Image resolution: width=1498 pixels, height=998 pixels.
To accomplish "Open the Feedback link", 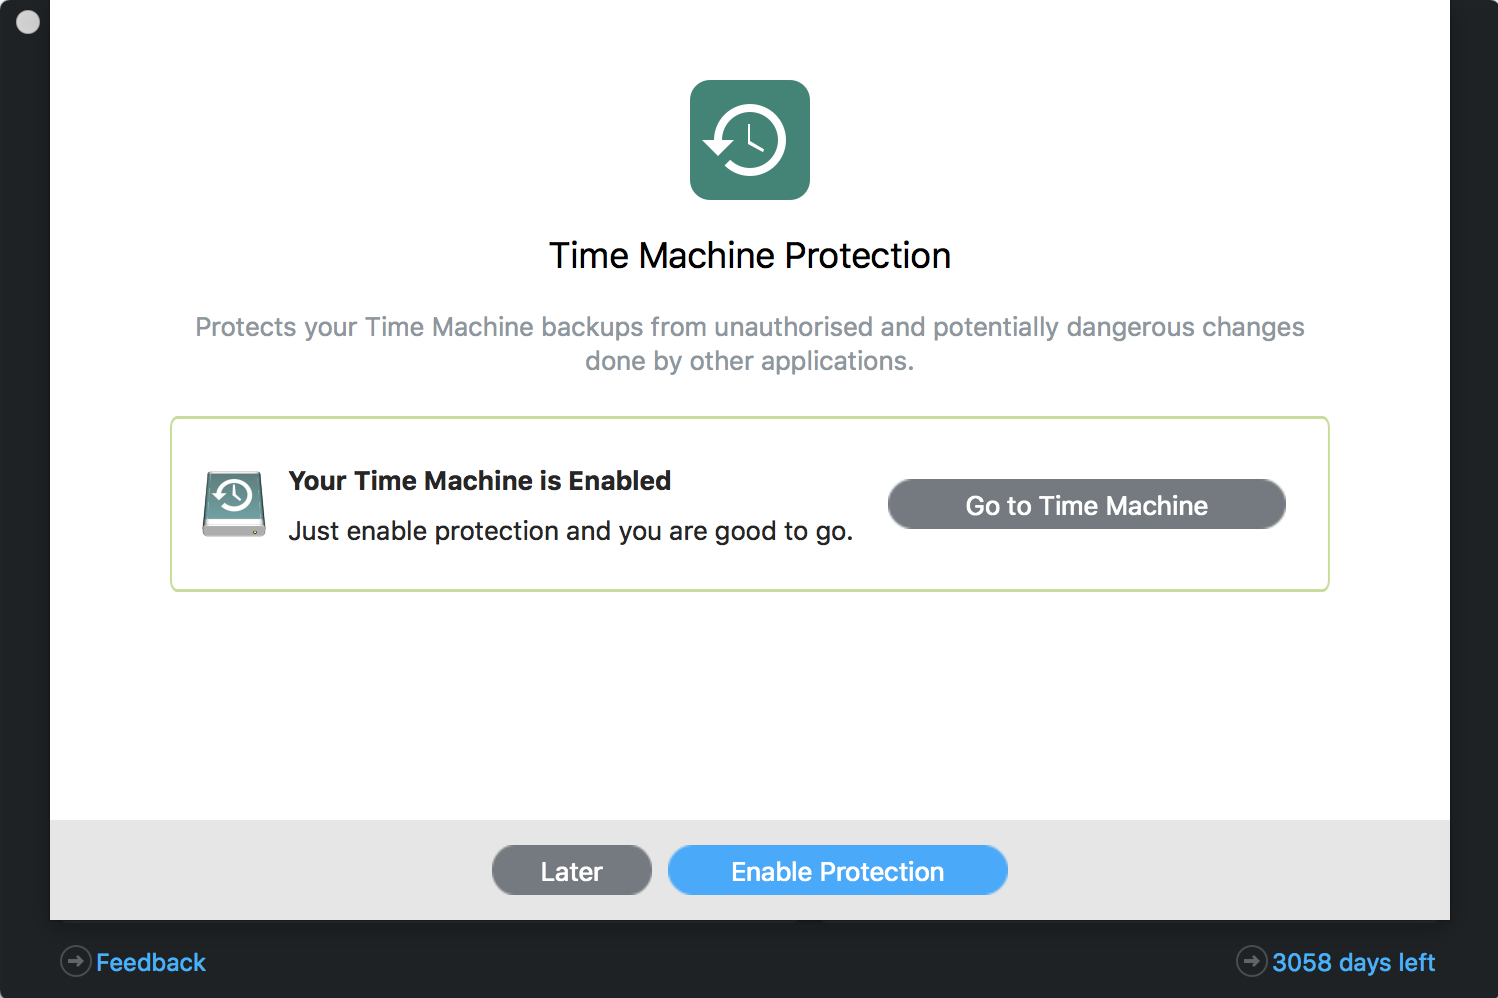I will tap(151, 962).
